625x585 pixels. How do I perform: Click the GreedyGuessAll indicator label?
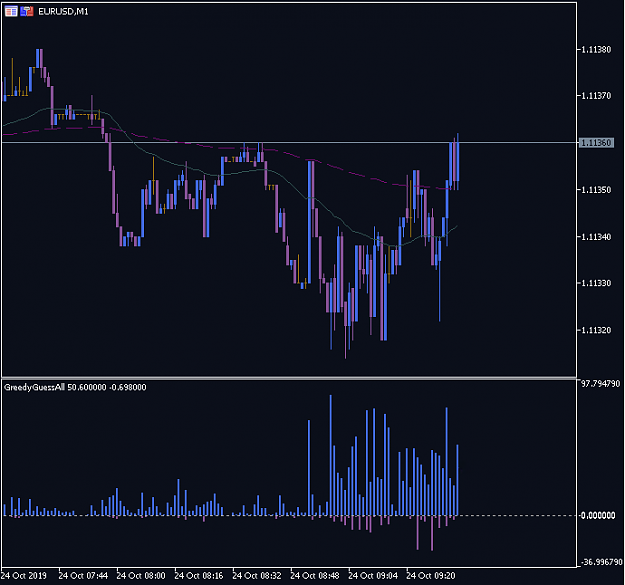[x=75, y=387]
